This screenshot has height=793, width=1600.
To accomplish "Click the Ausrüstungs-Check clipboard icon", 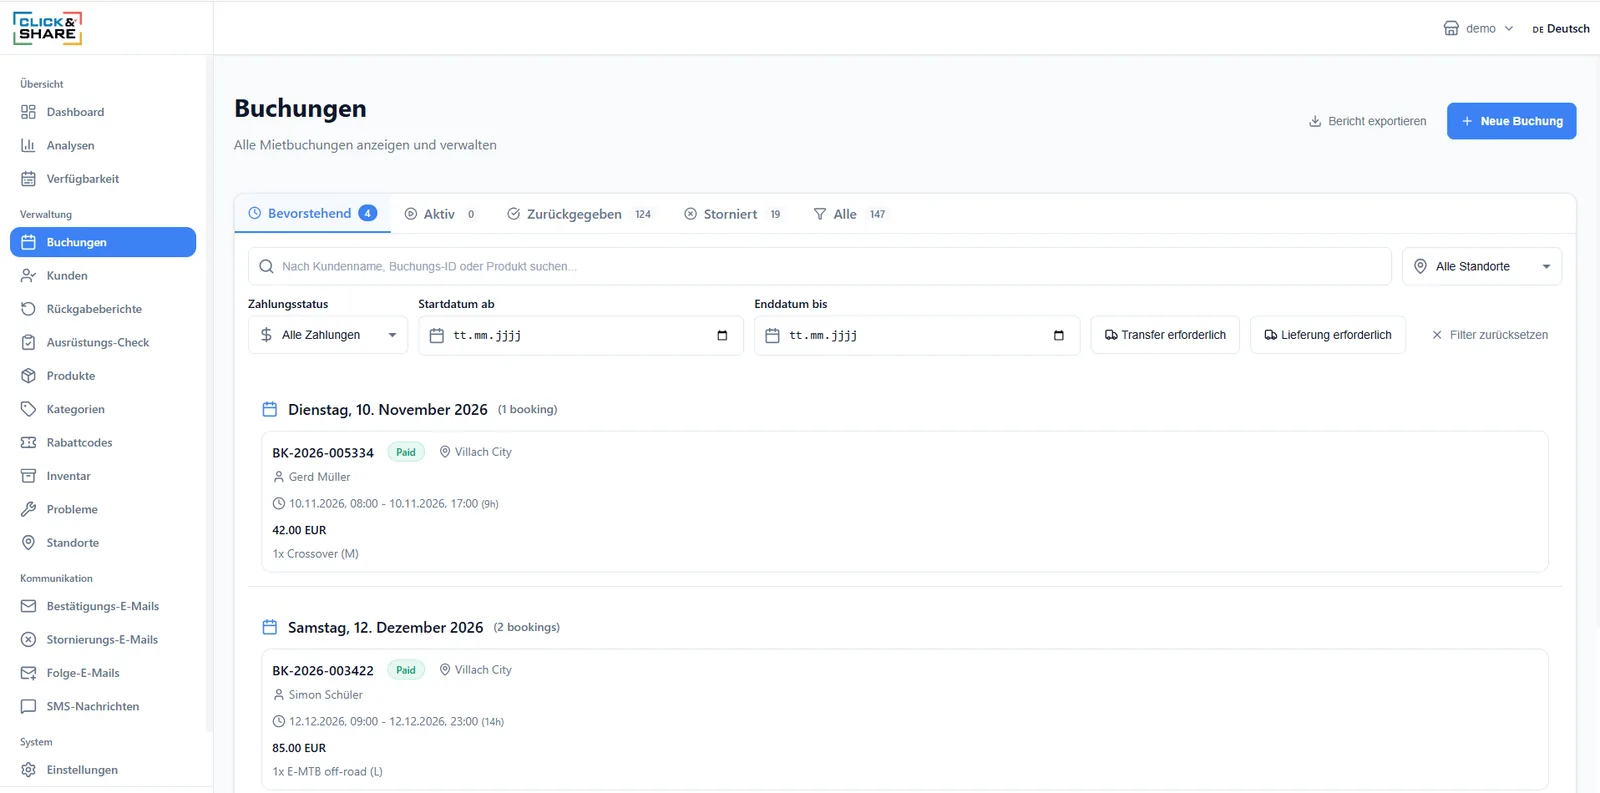I will click(x=28, y=342).
